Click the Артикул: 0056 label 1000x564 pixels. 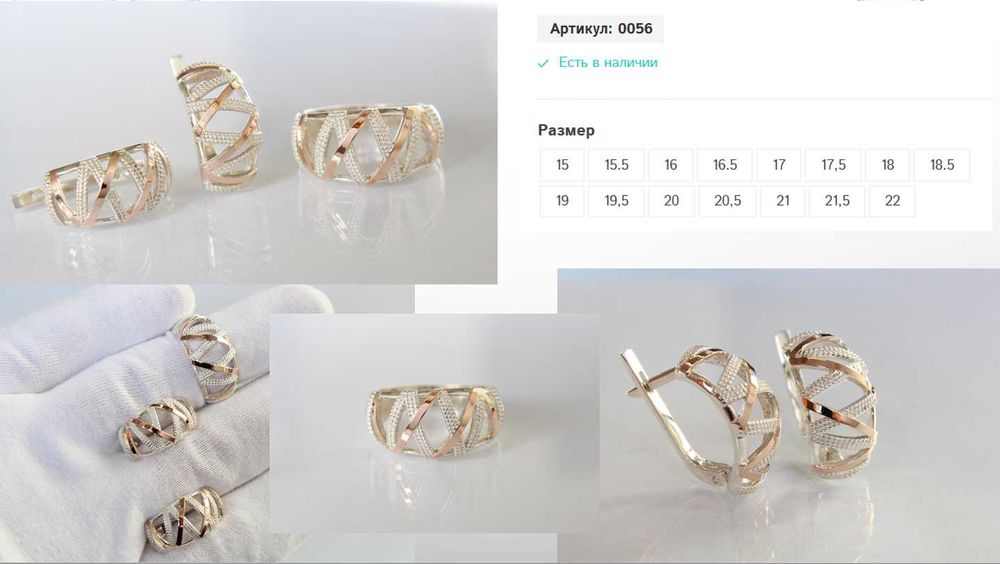[601, 29]
